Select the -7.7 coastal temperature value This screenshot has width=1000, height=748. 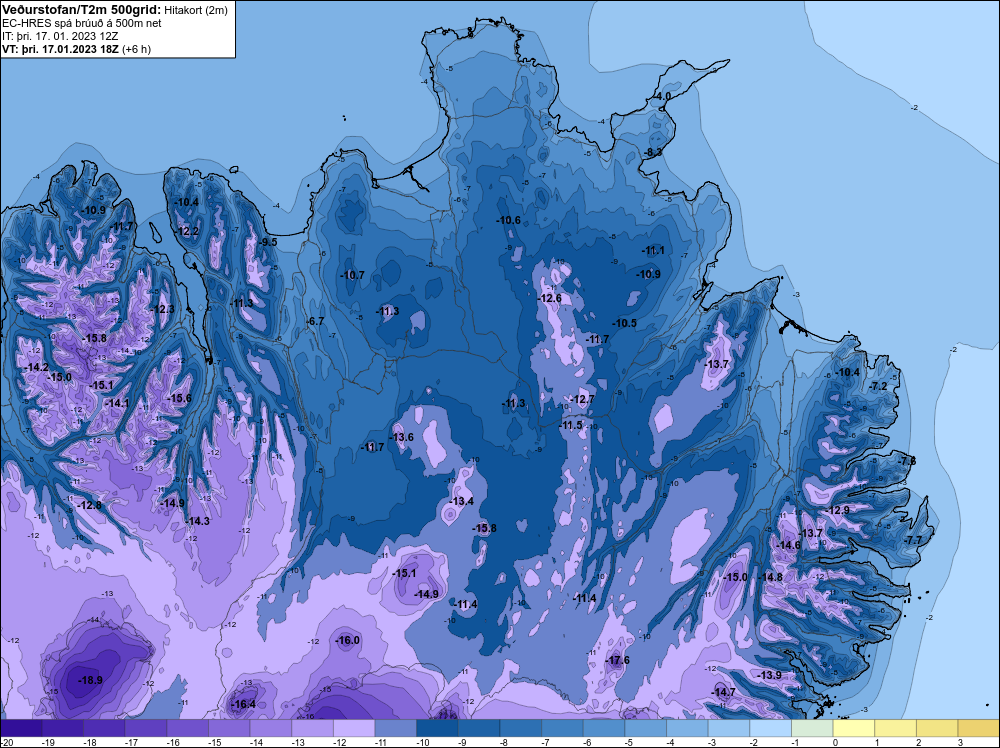[x=913, y=540]
